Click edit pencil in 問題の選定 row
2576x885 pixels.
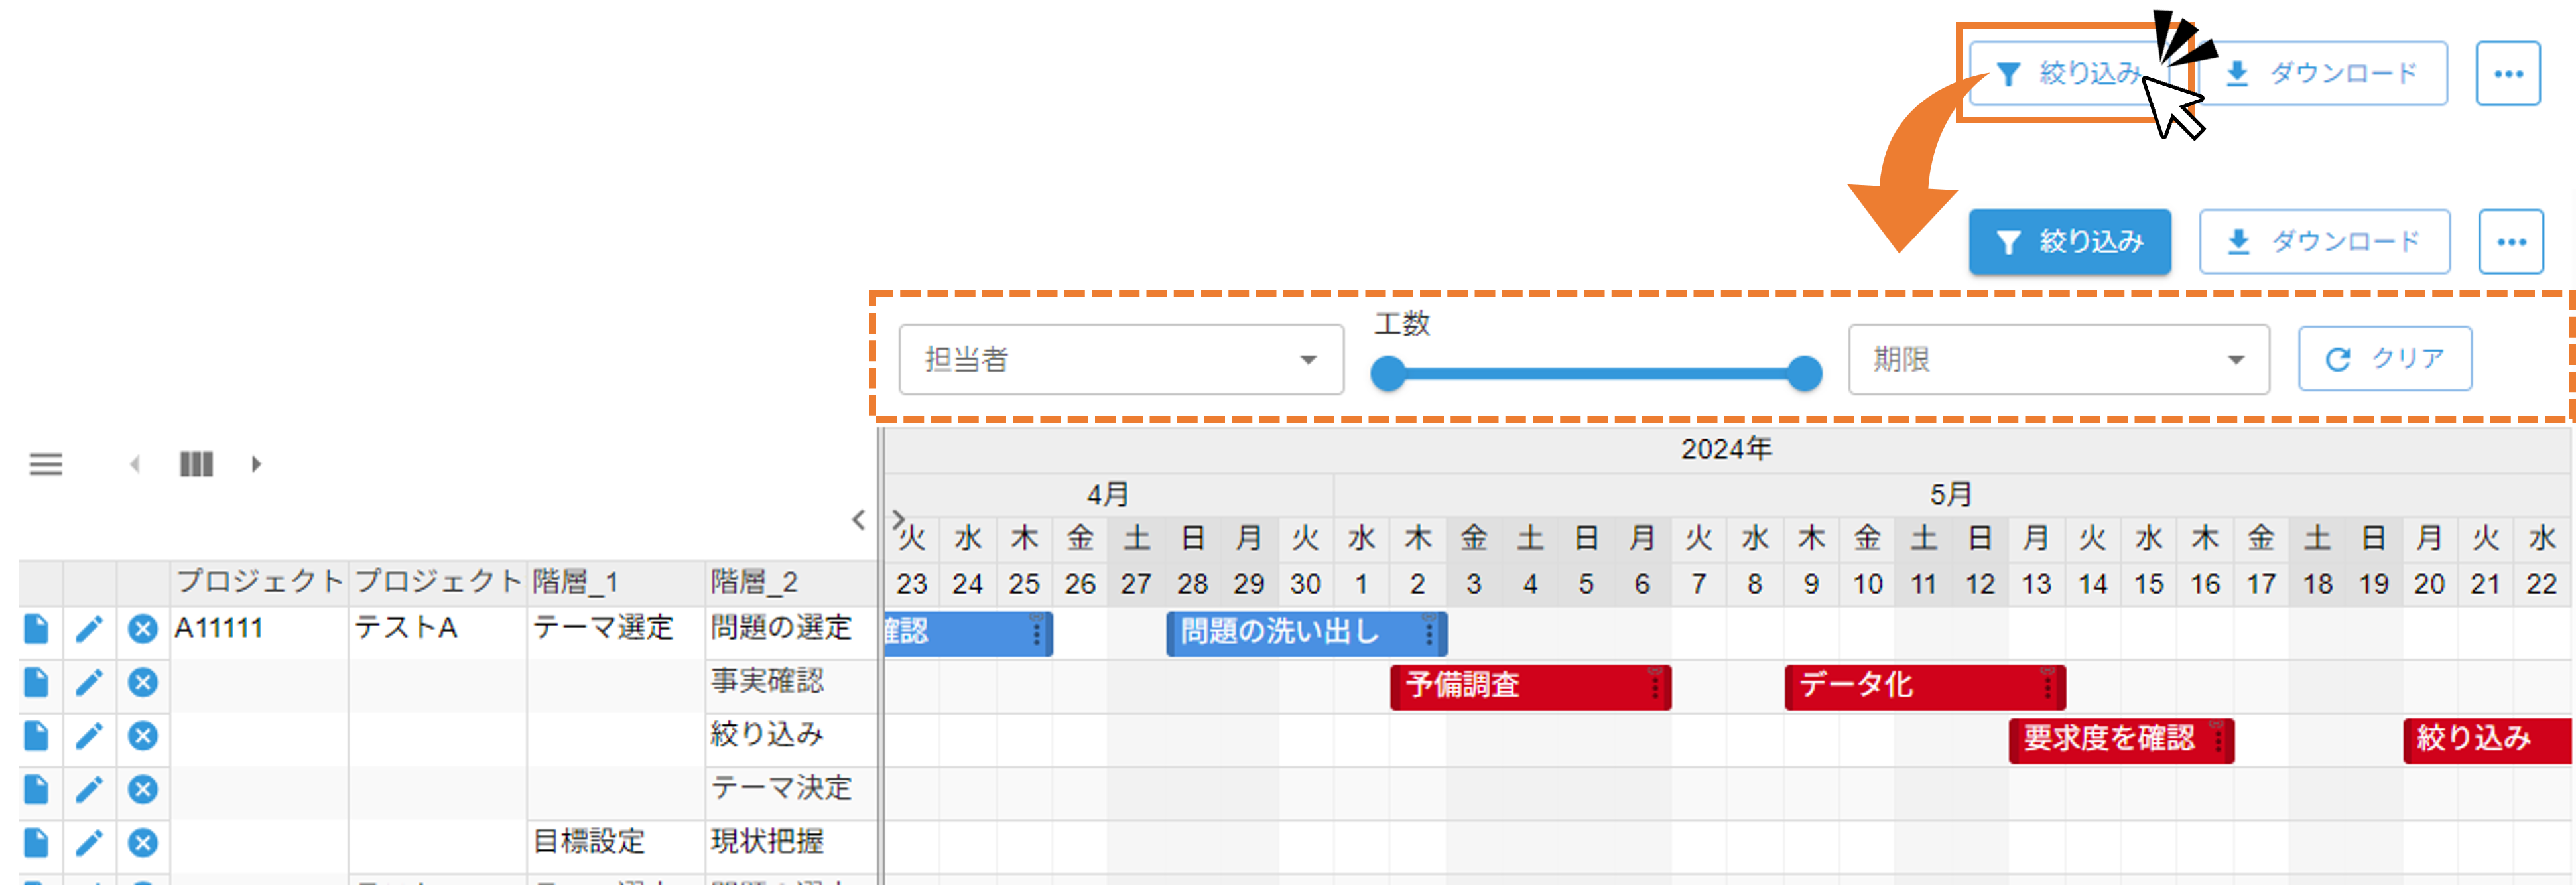[89, 629]
